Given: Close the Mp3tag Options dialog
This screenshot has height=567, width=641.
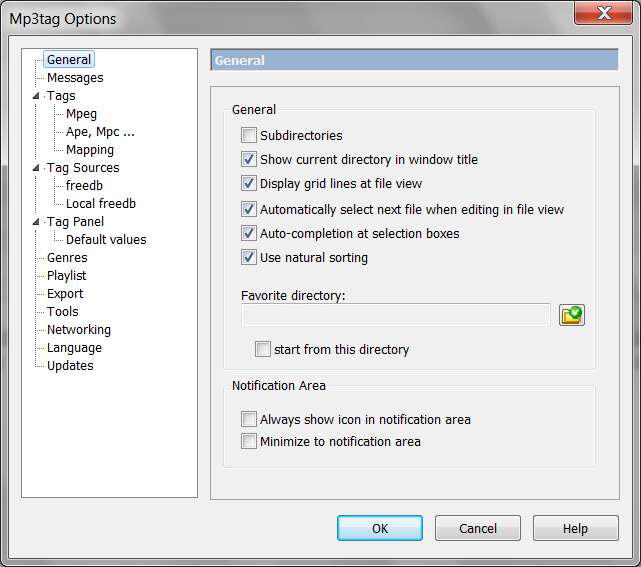Looking at the screenshot, I should [x=603, y=13].
